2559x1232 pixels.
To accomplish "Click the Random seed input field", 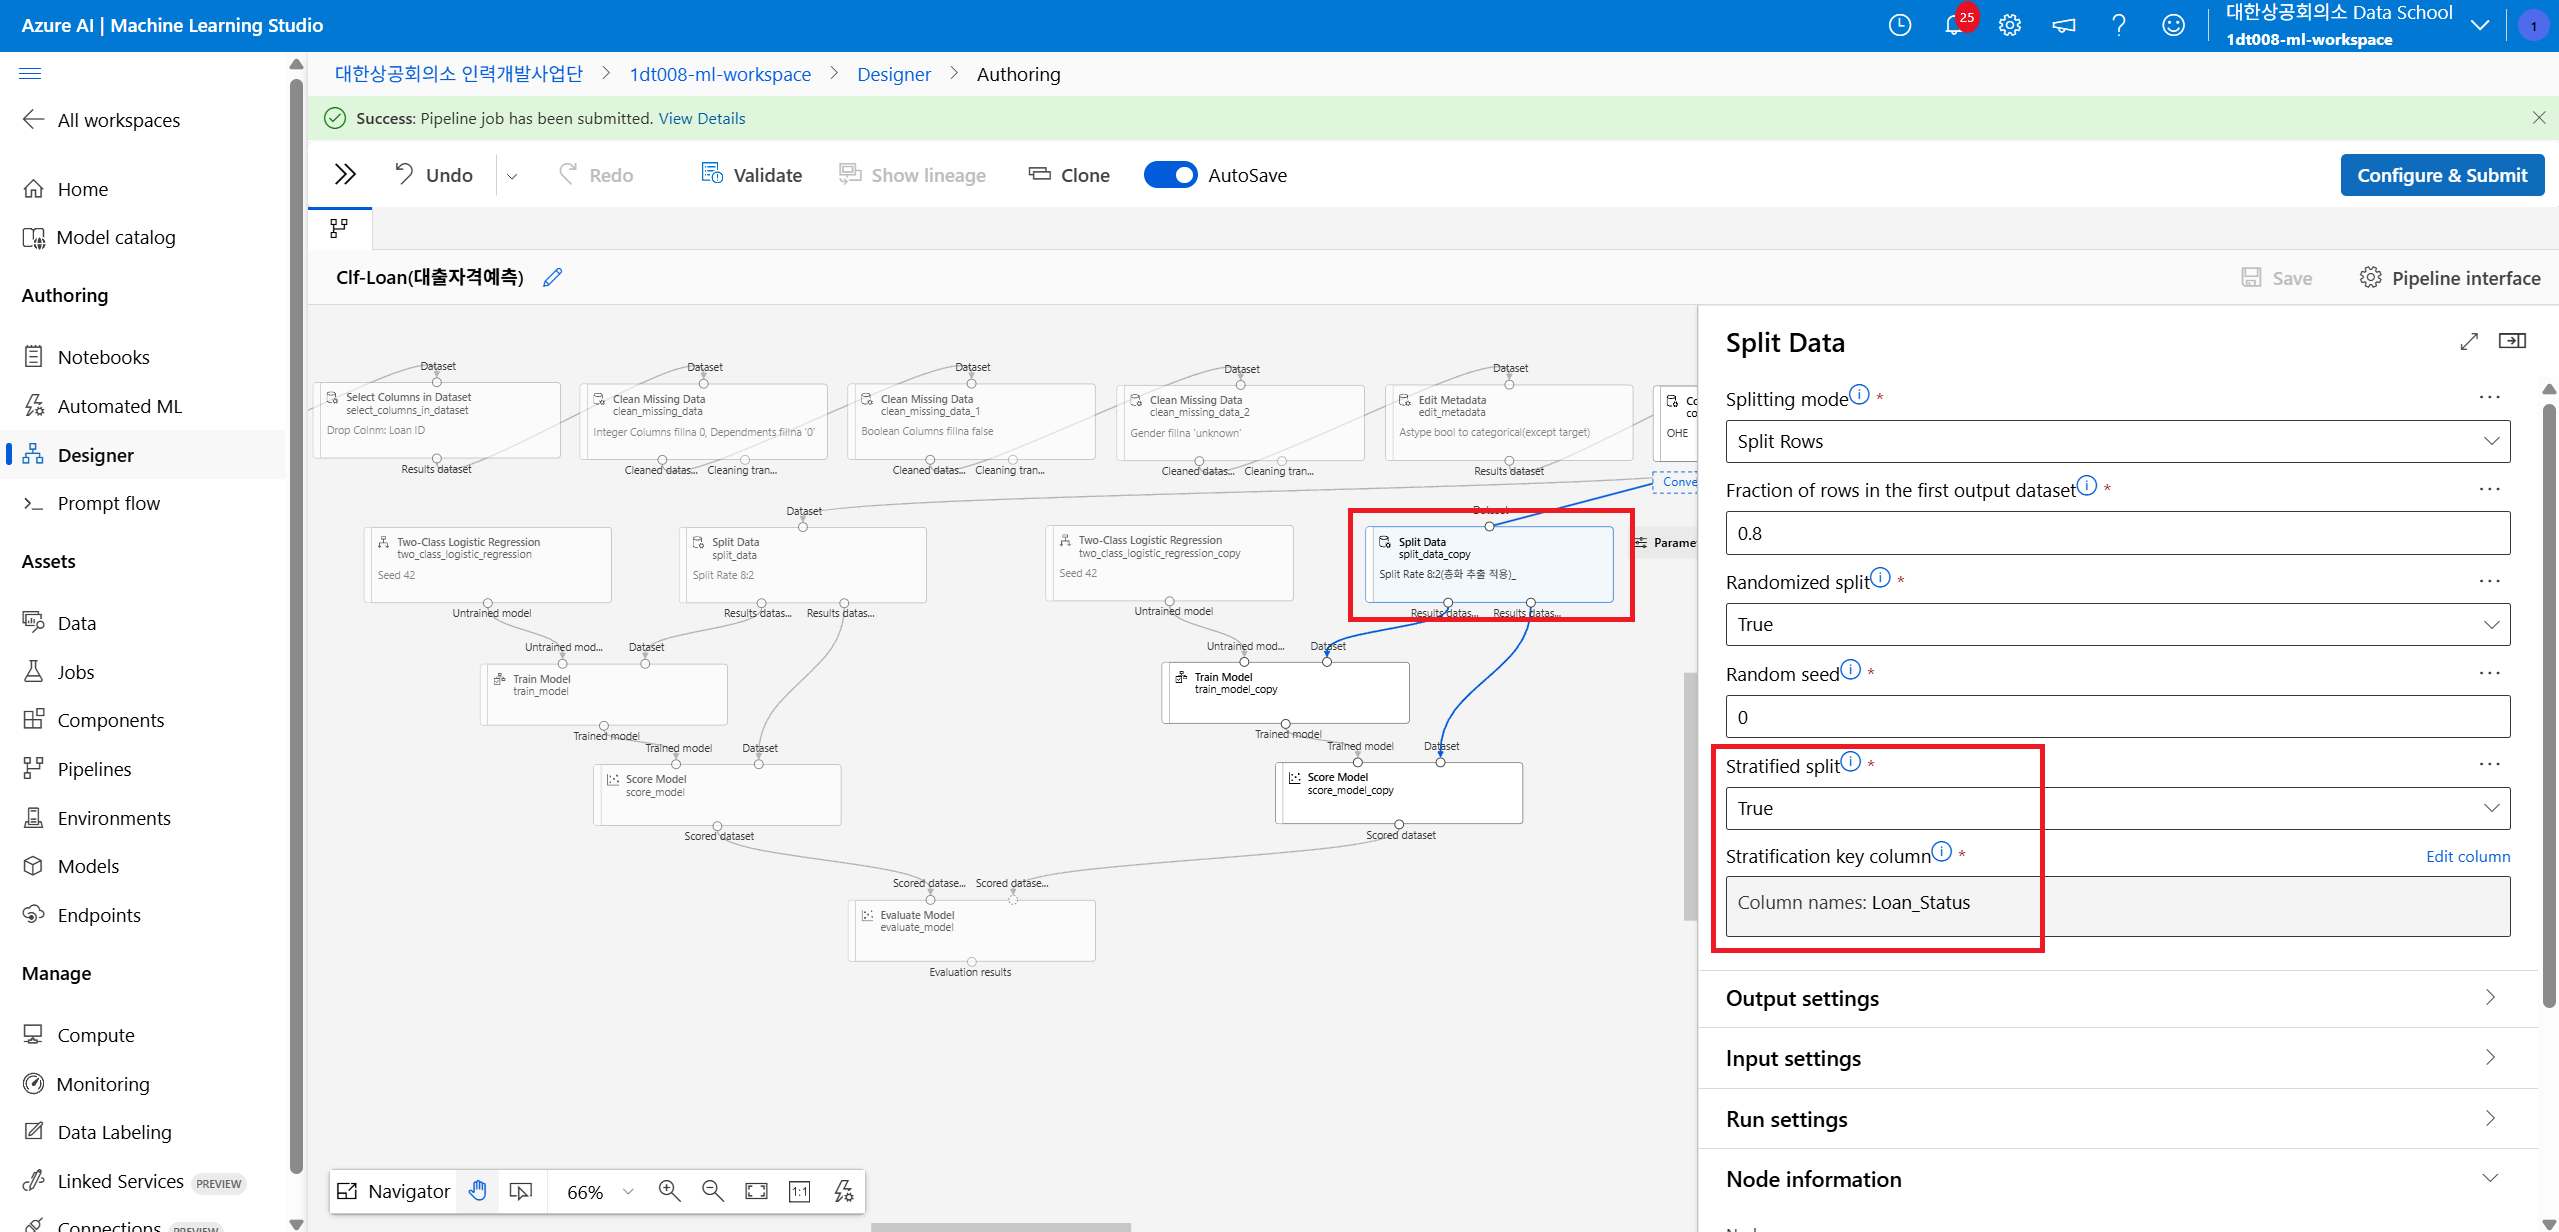I will click(2116, 717).
